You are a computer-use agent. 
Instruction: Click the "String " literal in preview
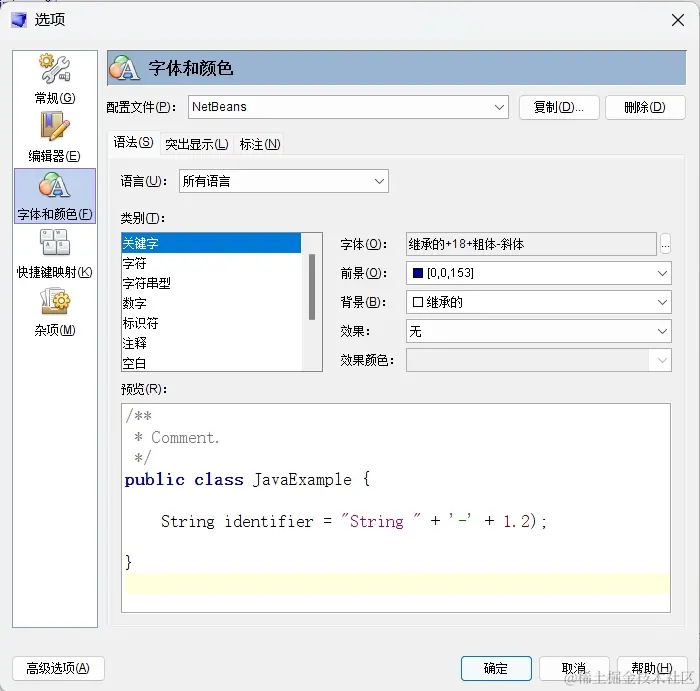click(x=381, y=521)
